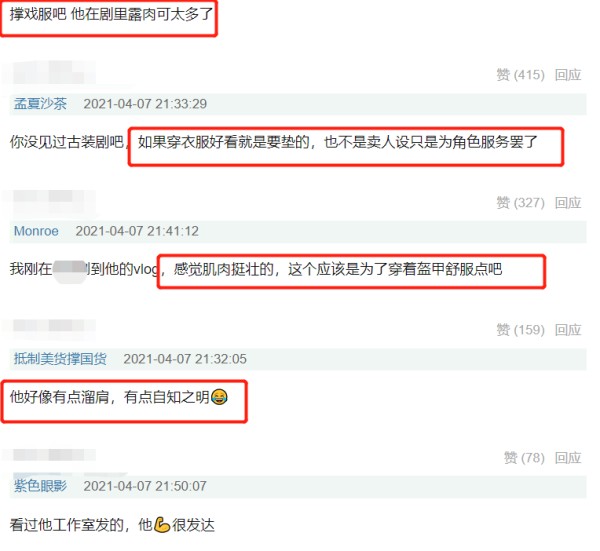Open 抵制美货撑国货 user profile link
The height and width of the screenshot is (551, 600).
click(x=60, y=359)
